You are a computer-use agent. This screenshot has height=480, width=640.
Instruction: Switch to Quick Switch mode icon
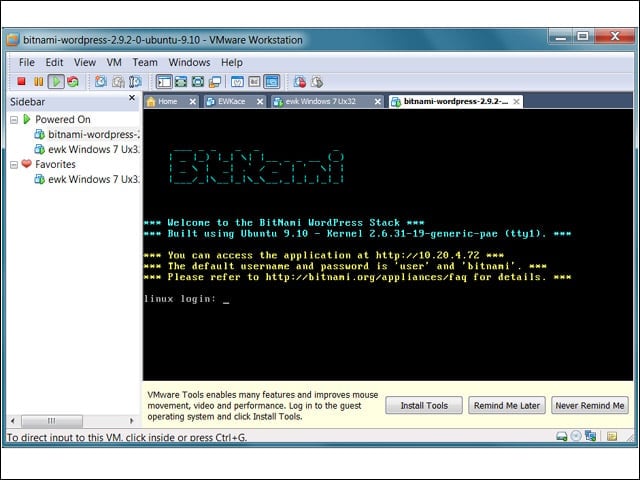181,82
